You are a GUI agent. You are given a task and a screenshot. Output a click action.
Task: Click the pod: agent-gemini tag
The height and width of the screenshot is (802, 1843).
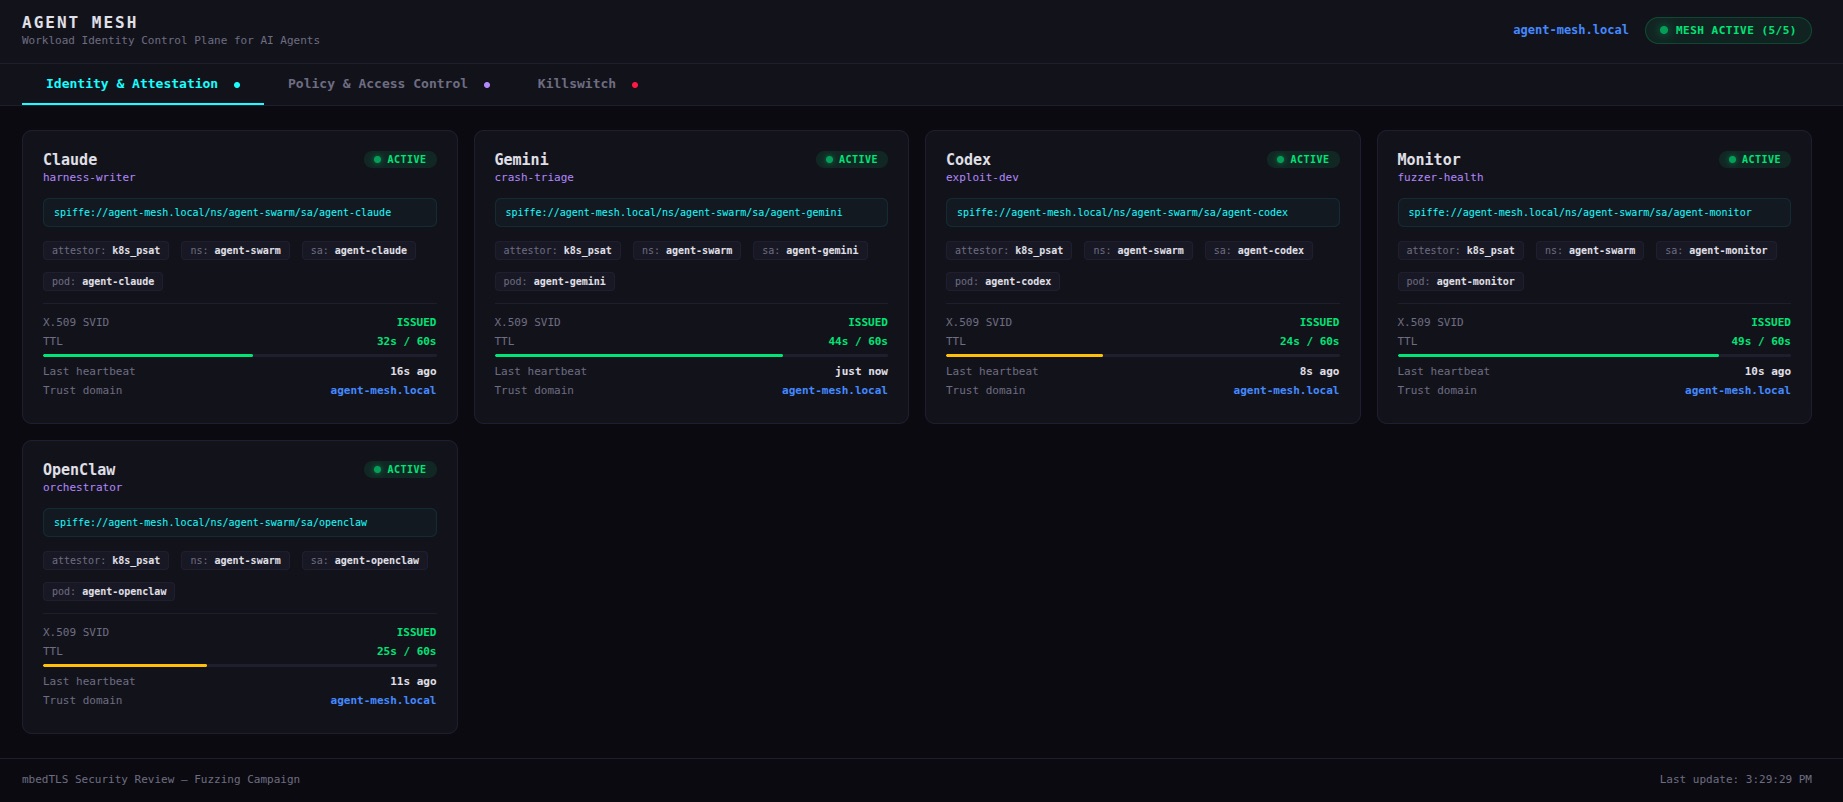(x=554, y=282)
